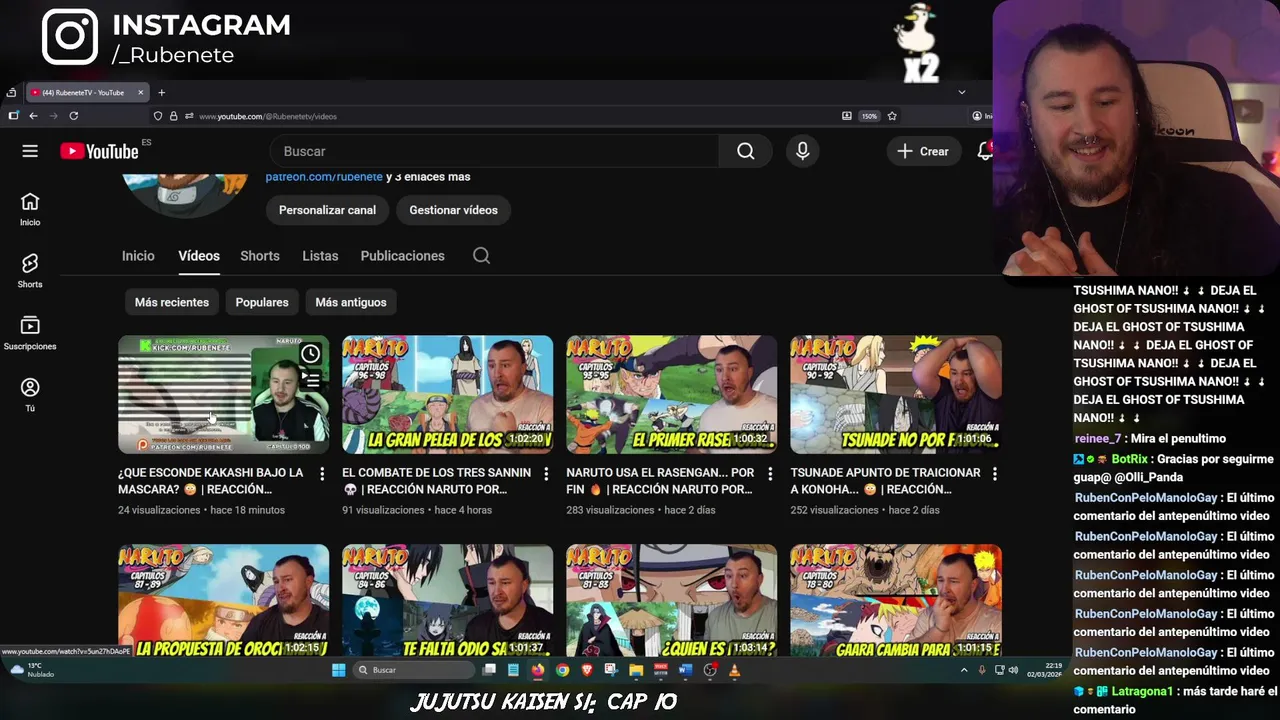This screenshot has height=720, width=1280.
Task: Open Brave browser from taskbar
Action: click(587, 670)
